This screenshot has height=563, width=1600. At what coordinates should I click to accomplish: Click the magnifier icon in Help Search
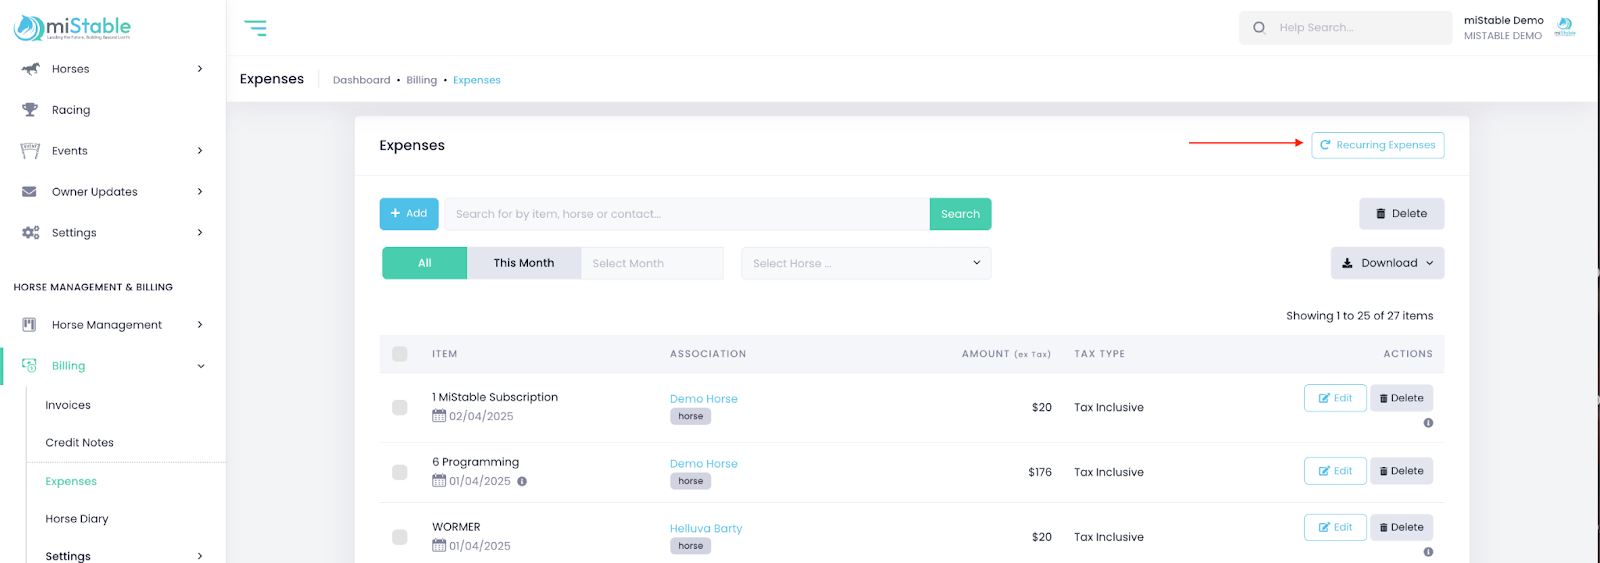1259,28
